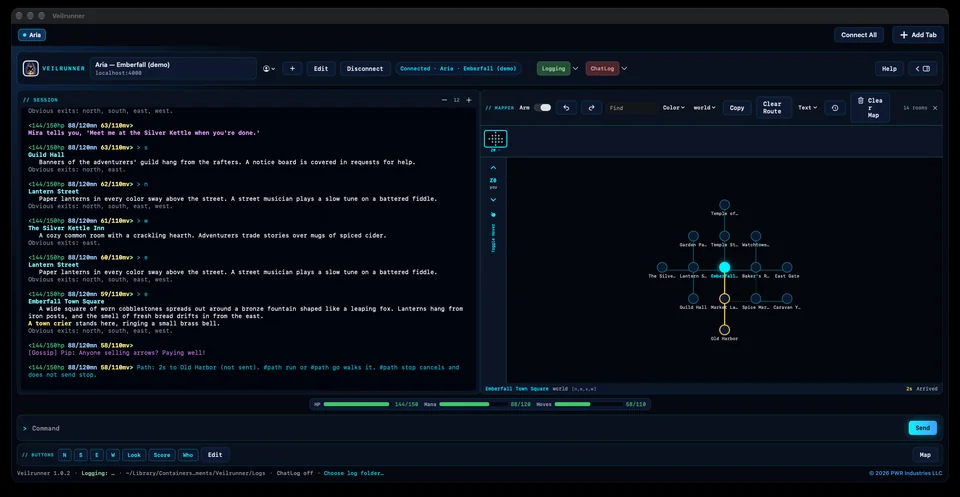Increase session font size with plus

pyautogui.click(x=469, y=100)
